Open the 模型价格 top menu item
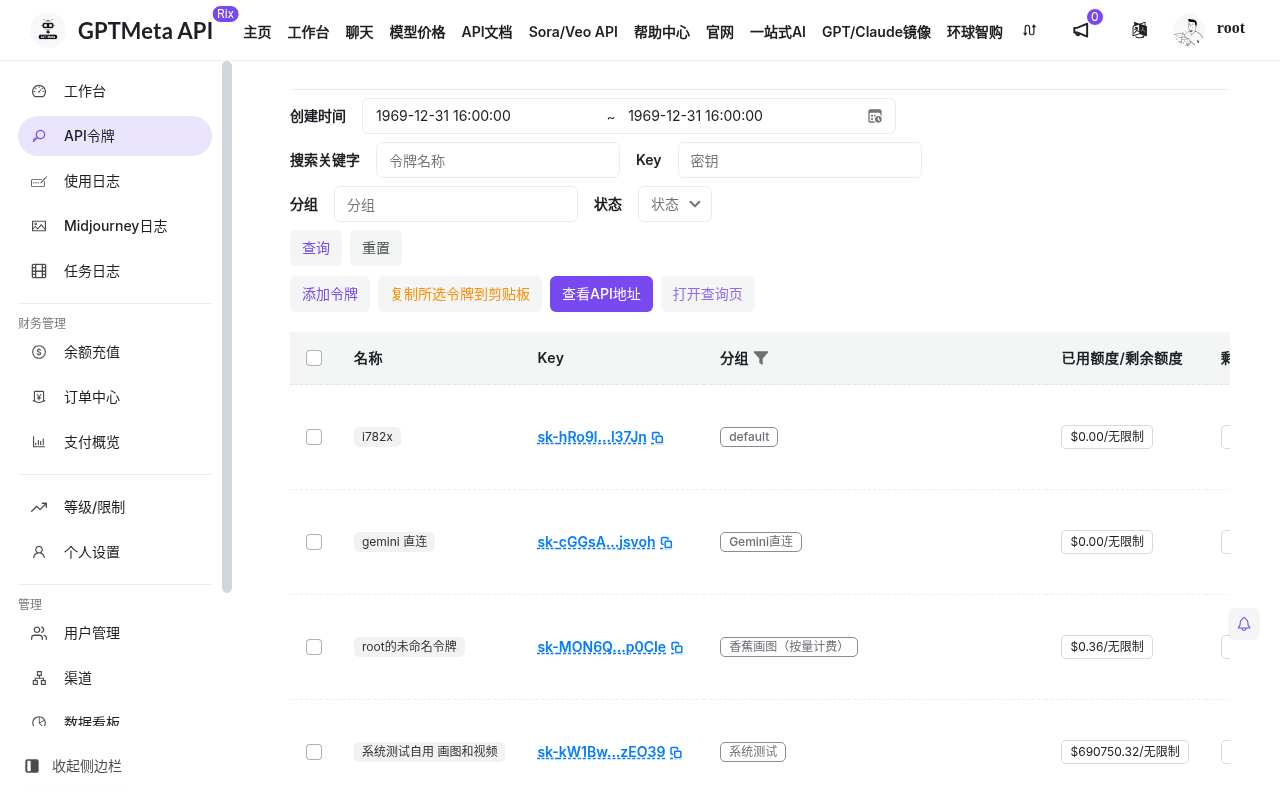 pyautogui.click(x=417, y=32)
